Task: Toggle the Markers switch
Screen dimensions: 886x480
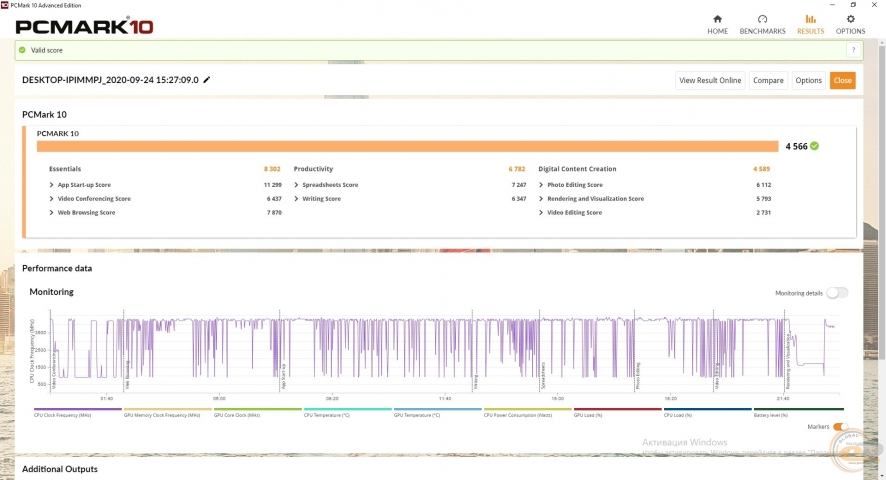Action: (840, 427)
